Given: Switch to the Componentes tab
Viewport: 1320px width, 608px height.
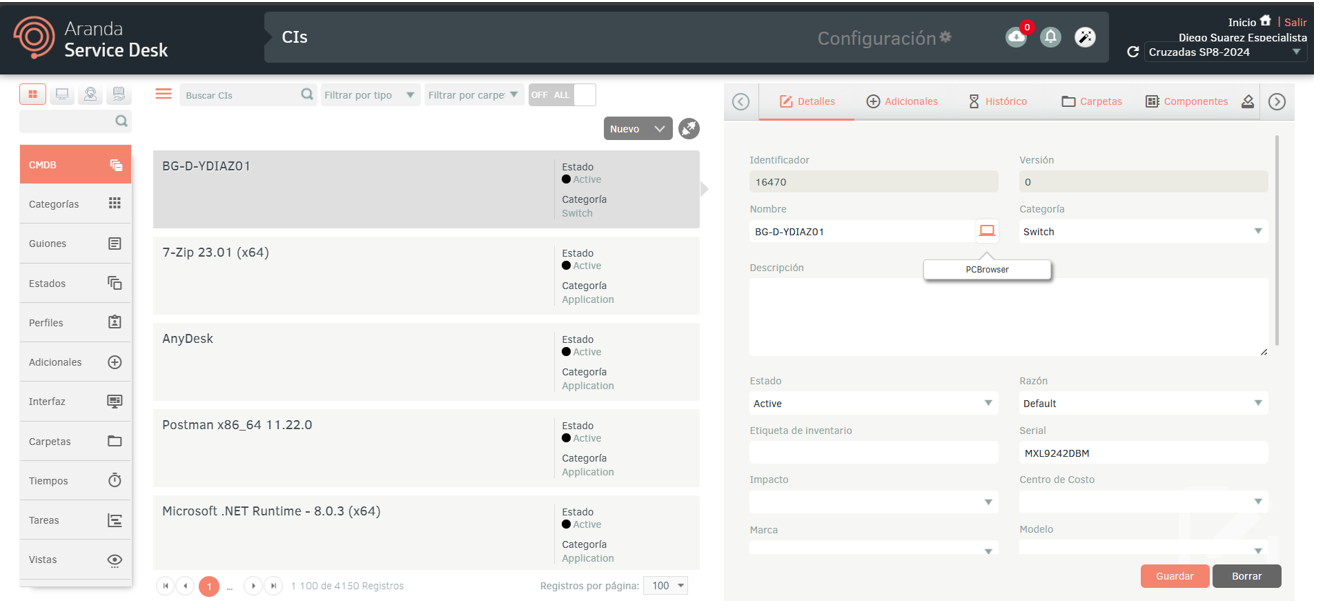Looking at the screenshot, I should point(1187,101).
